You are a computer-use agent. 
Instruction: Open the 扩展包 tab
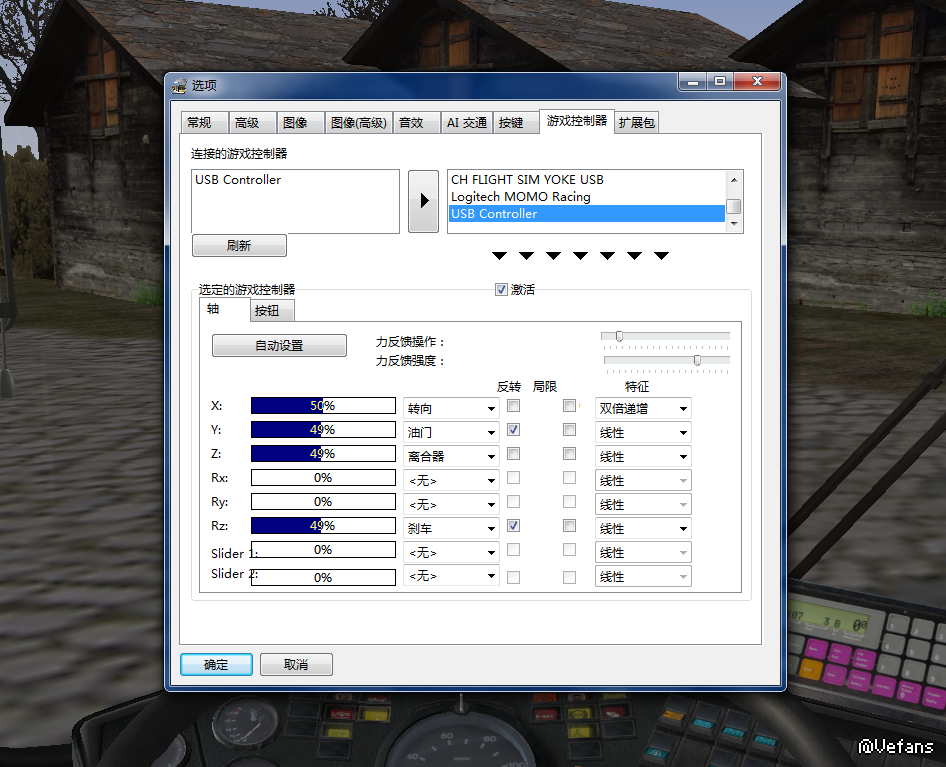[636, 123]
